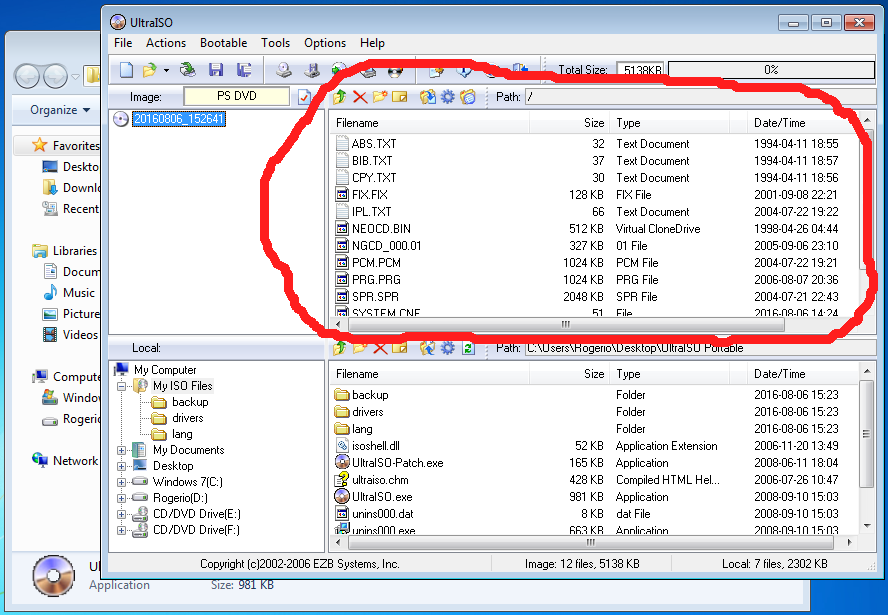Sort image files by Size column header

594,123
